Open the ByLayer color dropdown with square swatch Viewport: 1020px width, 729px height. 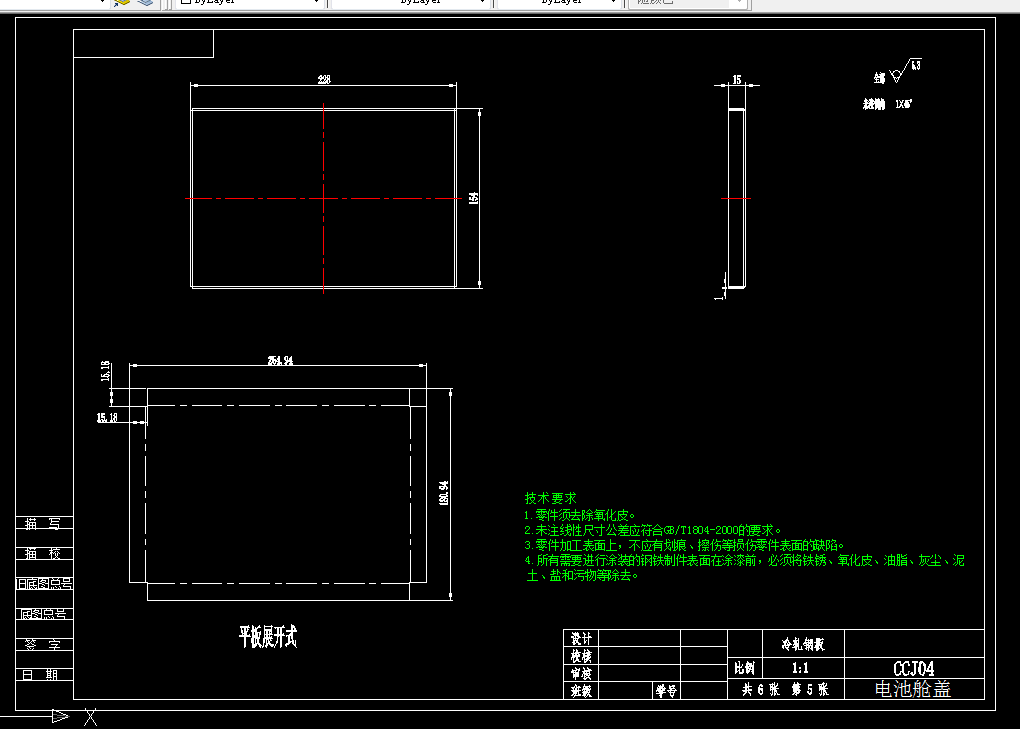click(250, 3)
